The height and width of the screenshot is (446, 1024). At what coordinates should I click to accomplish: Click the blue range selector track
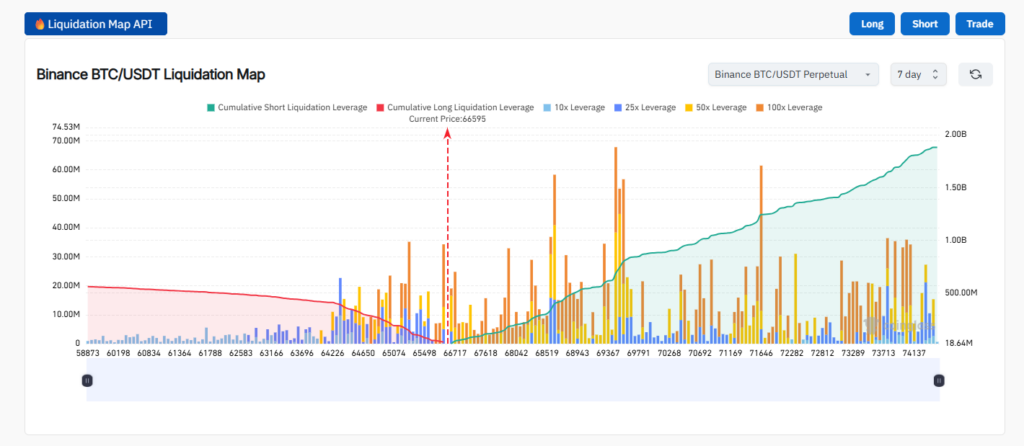pos(512,387)
